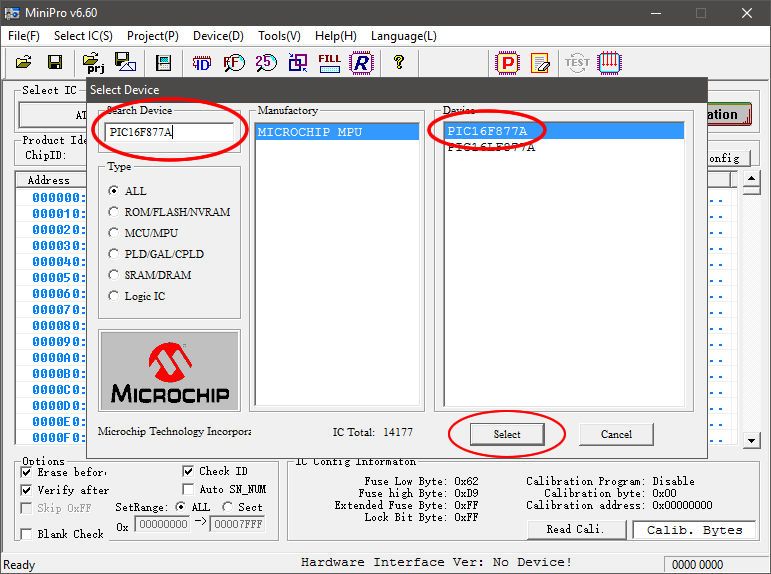This screenshot has height=574, width=771.
Task: Click the 25 SPI flash icon
Action: [266, 63]
